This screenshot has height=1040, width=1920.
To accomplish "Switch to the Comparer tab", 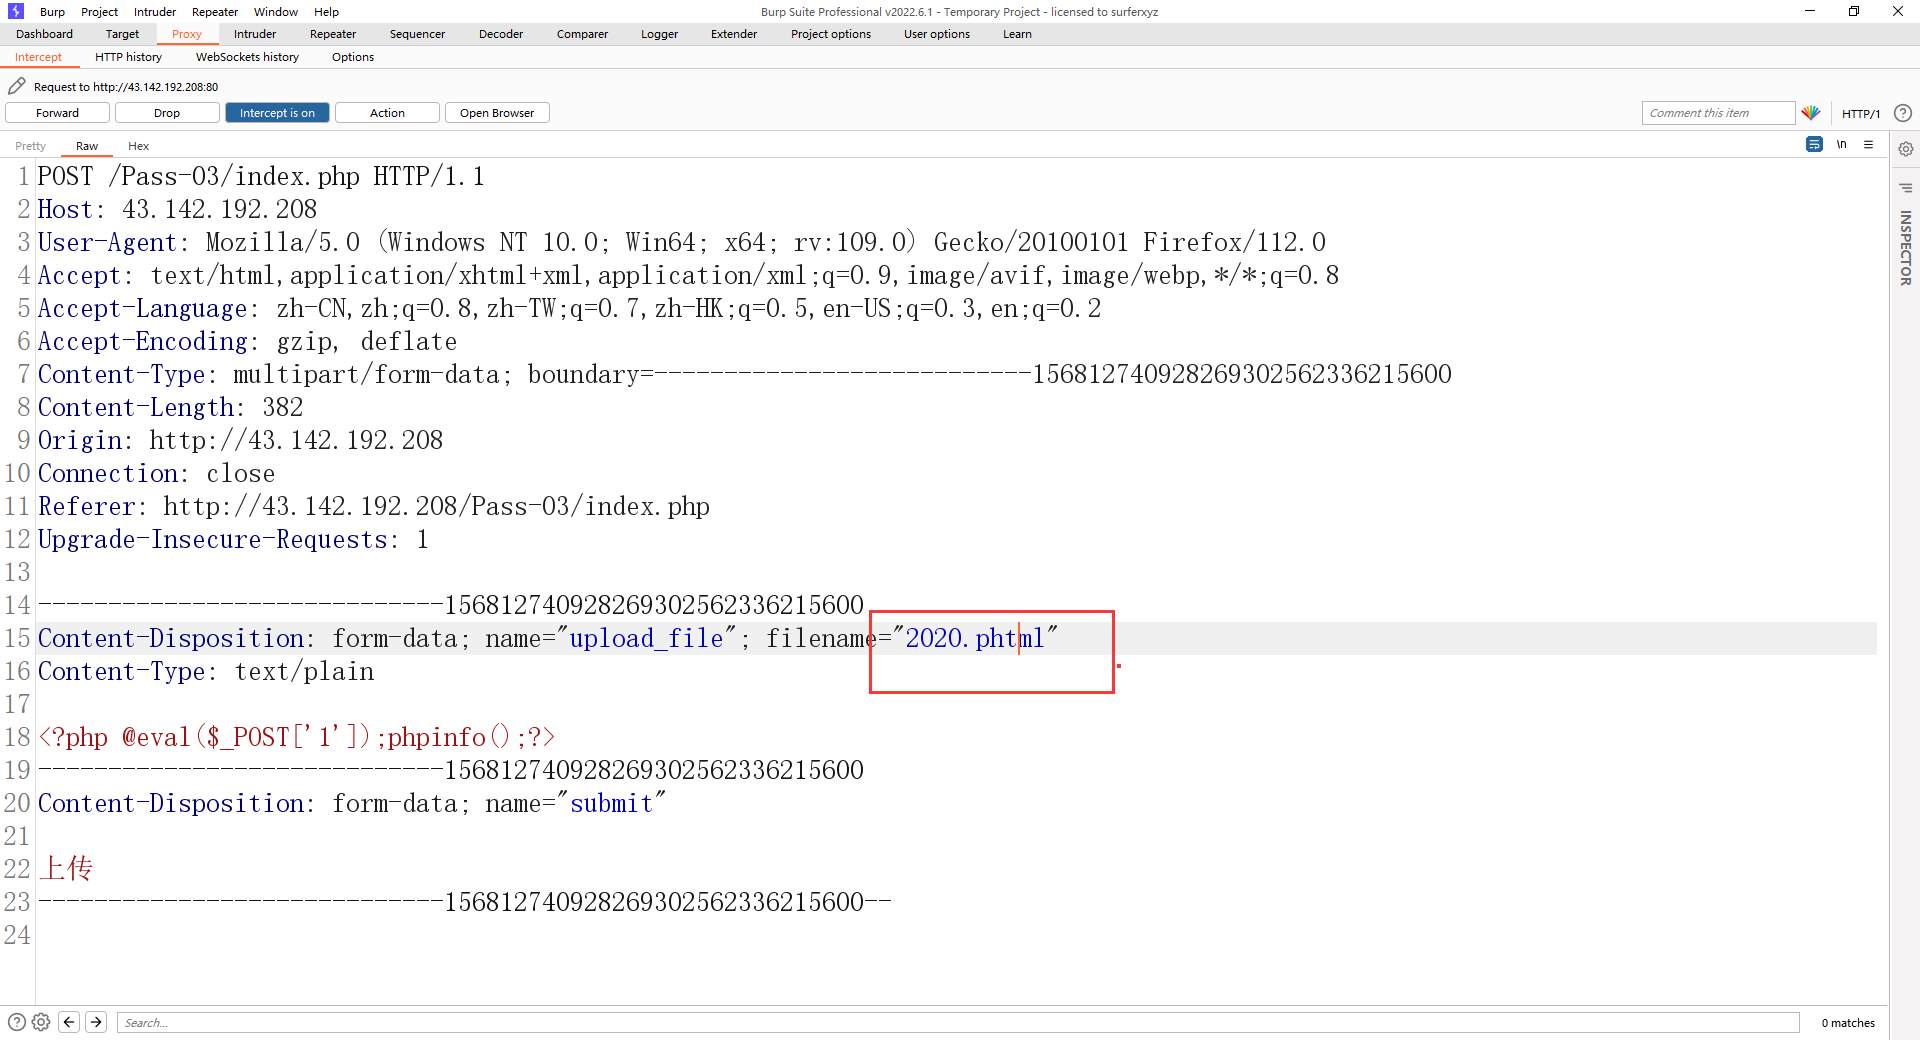I will click(x=582, y=34).
